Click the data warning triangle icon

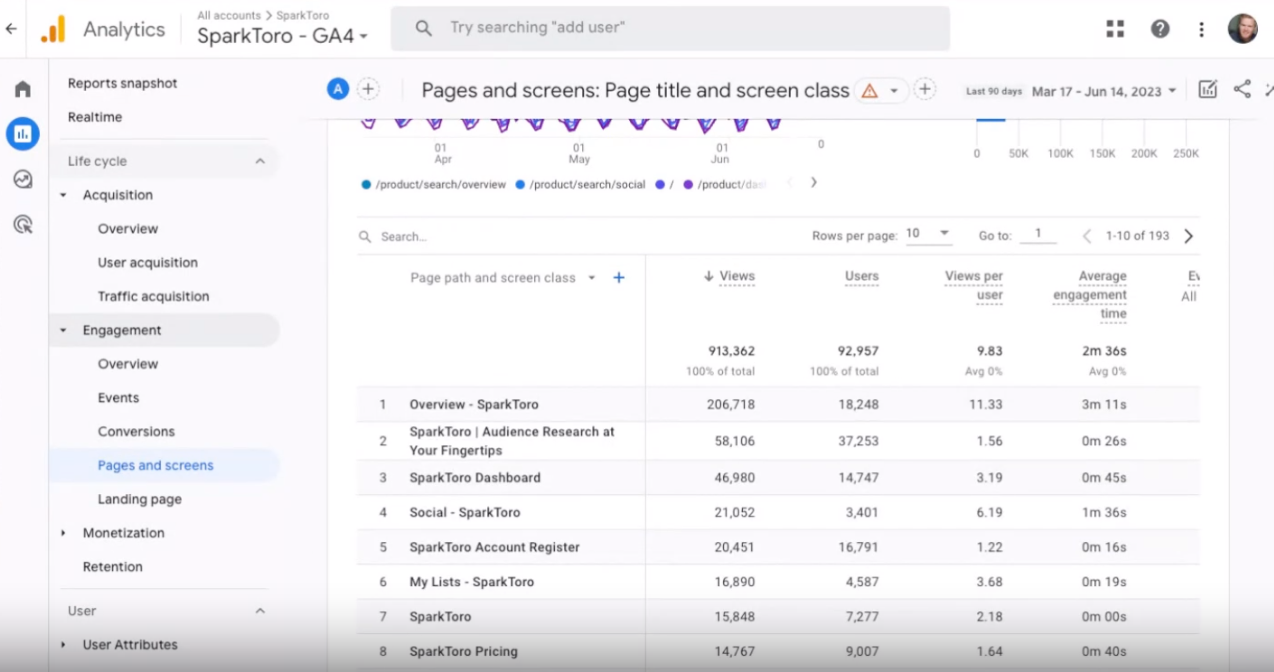pyautogui.click(x=869, y=91)
